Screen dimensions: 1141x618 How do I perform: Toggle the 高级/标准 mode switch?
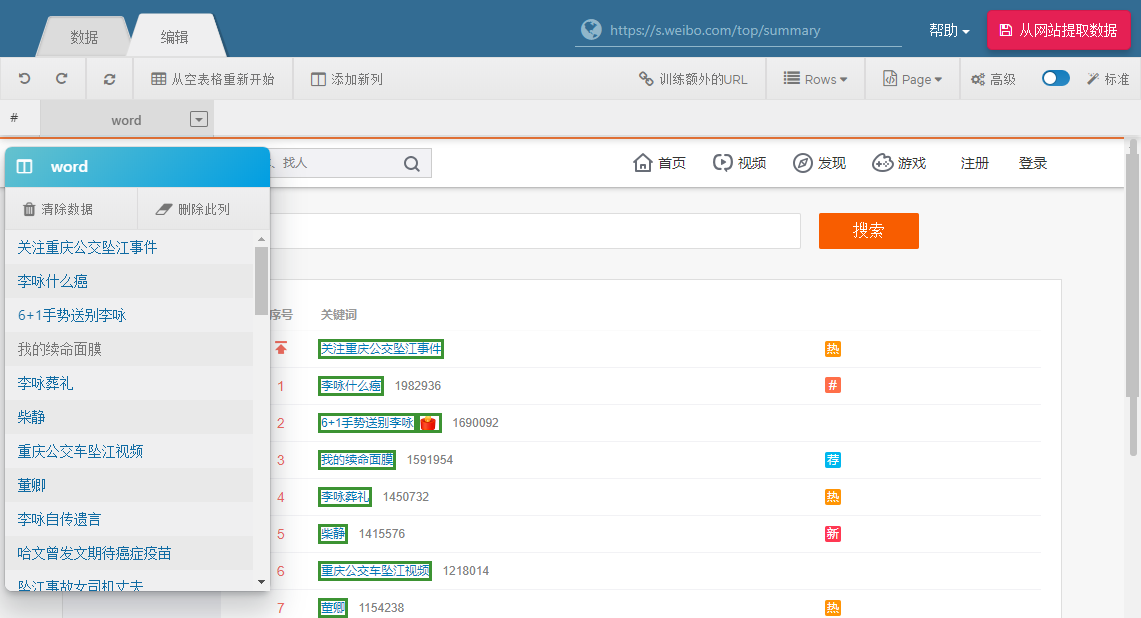click(x=1055, y=79)
